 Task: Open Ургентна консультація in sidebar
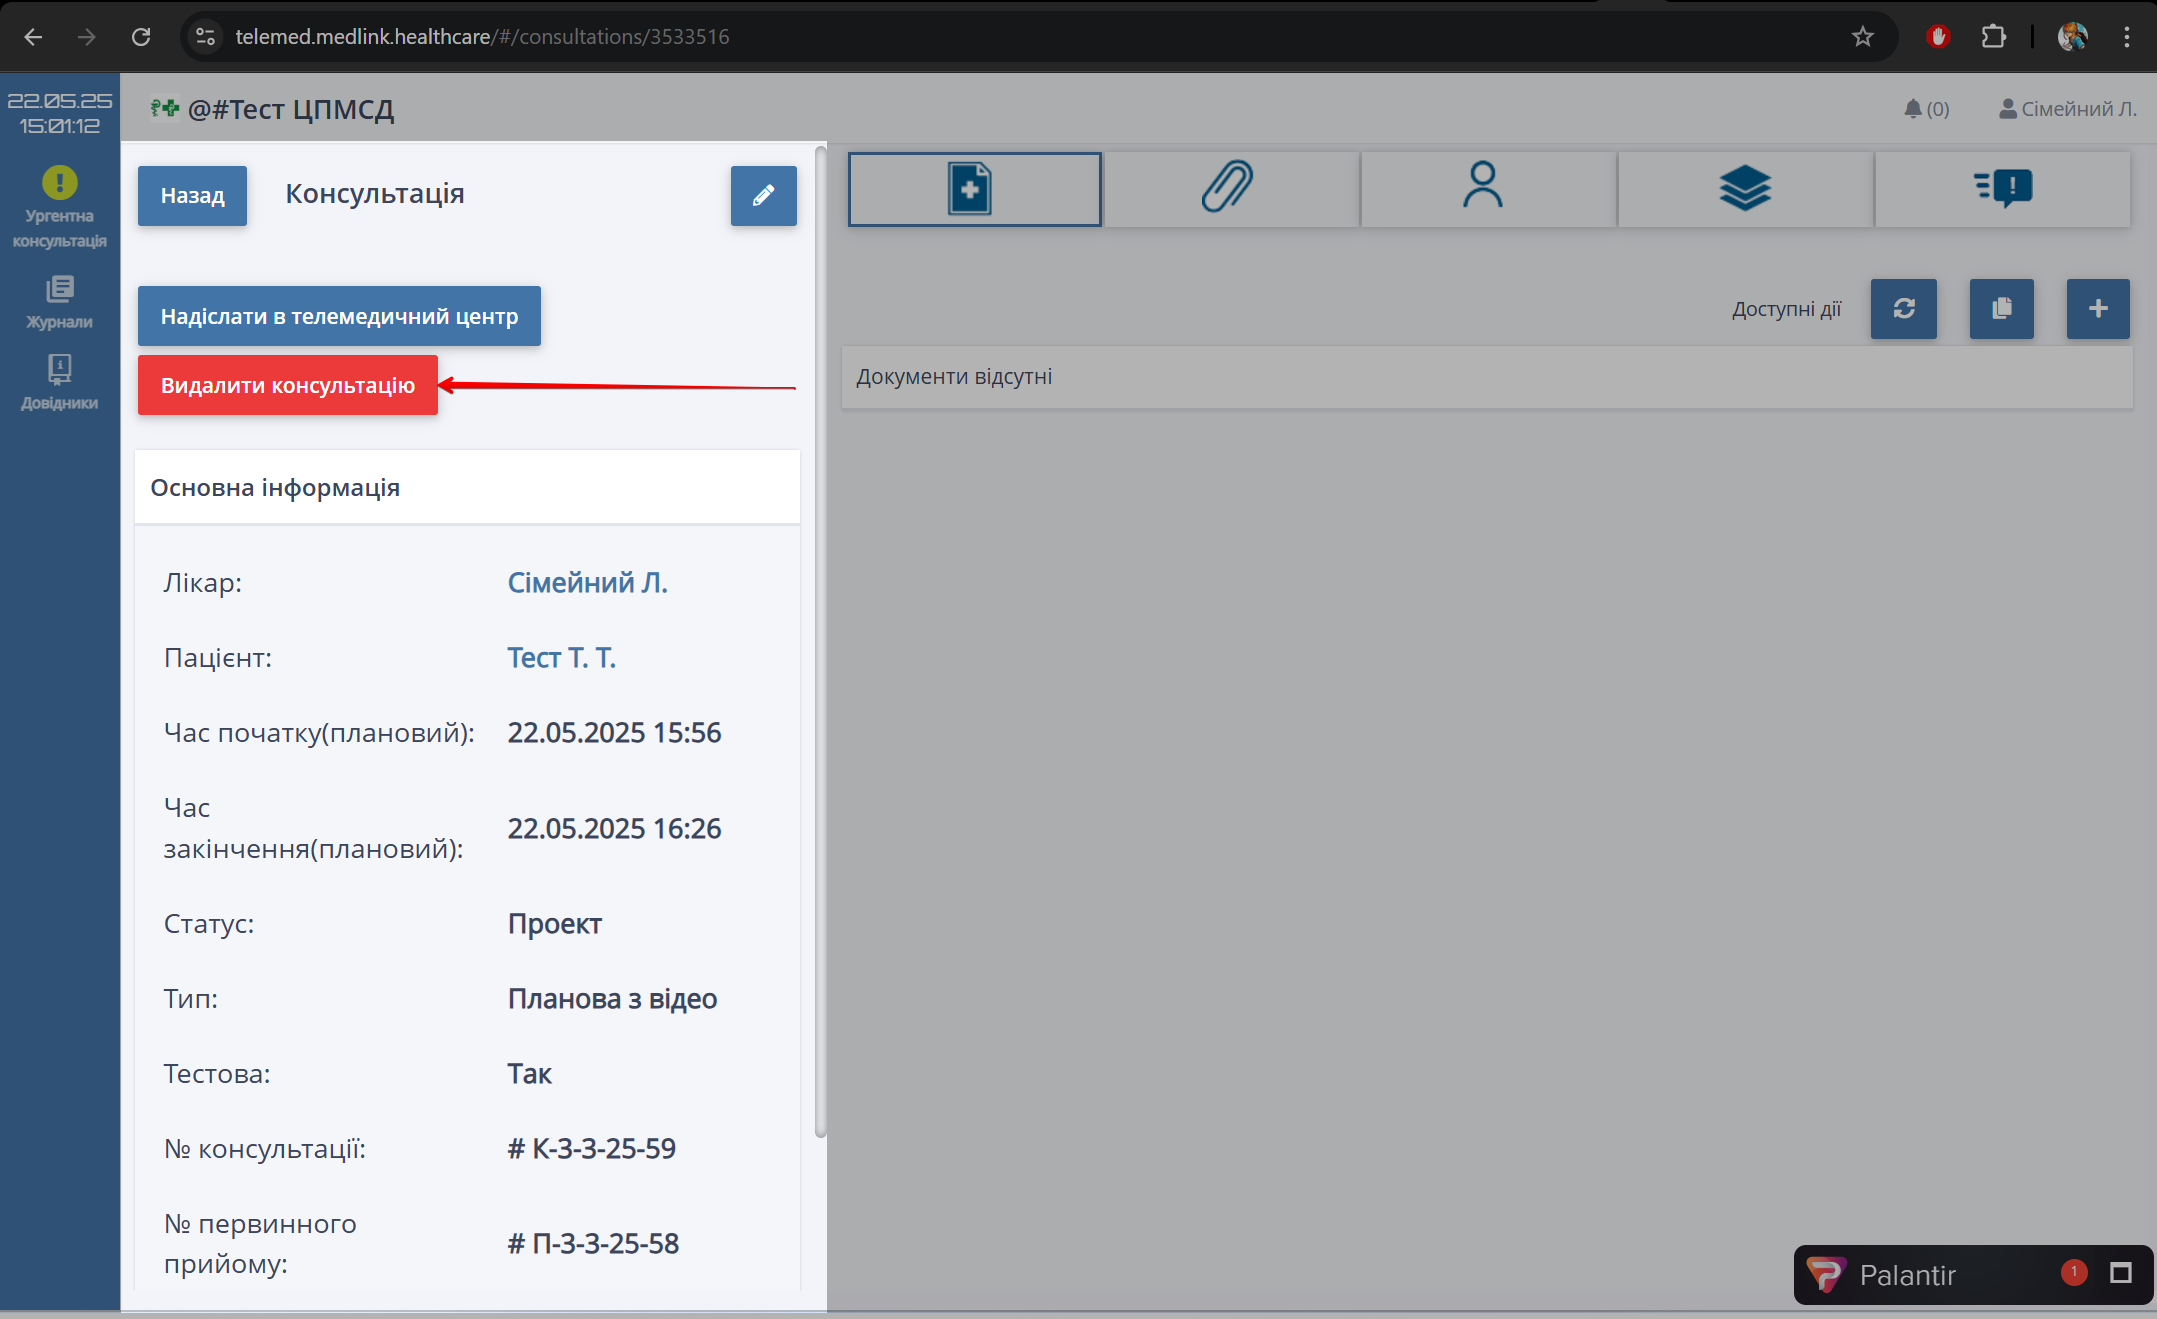[x=59, y=207]
